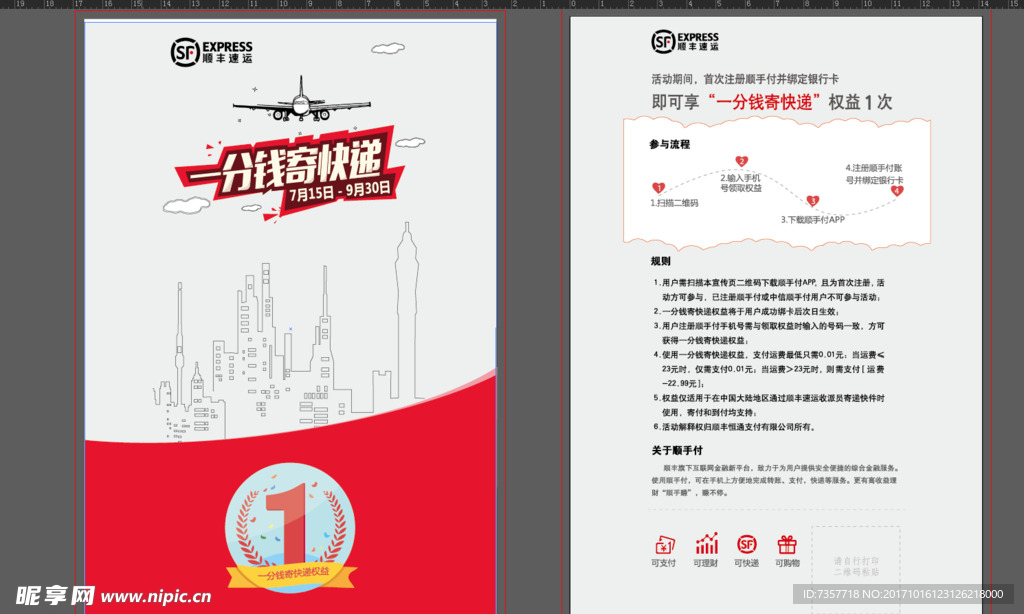Click rule 2 "一分钱寄快递权益将于用户成功绑卡后次日生效"
The width and height of the screenshot is (1024, 614).
pos(746,312)
